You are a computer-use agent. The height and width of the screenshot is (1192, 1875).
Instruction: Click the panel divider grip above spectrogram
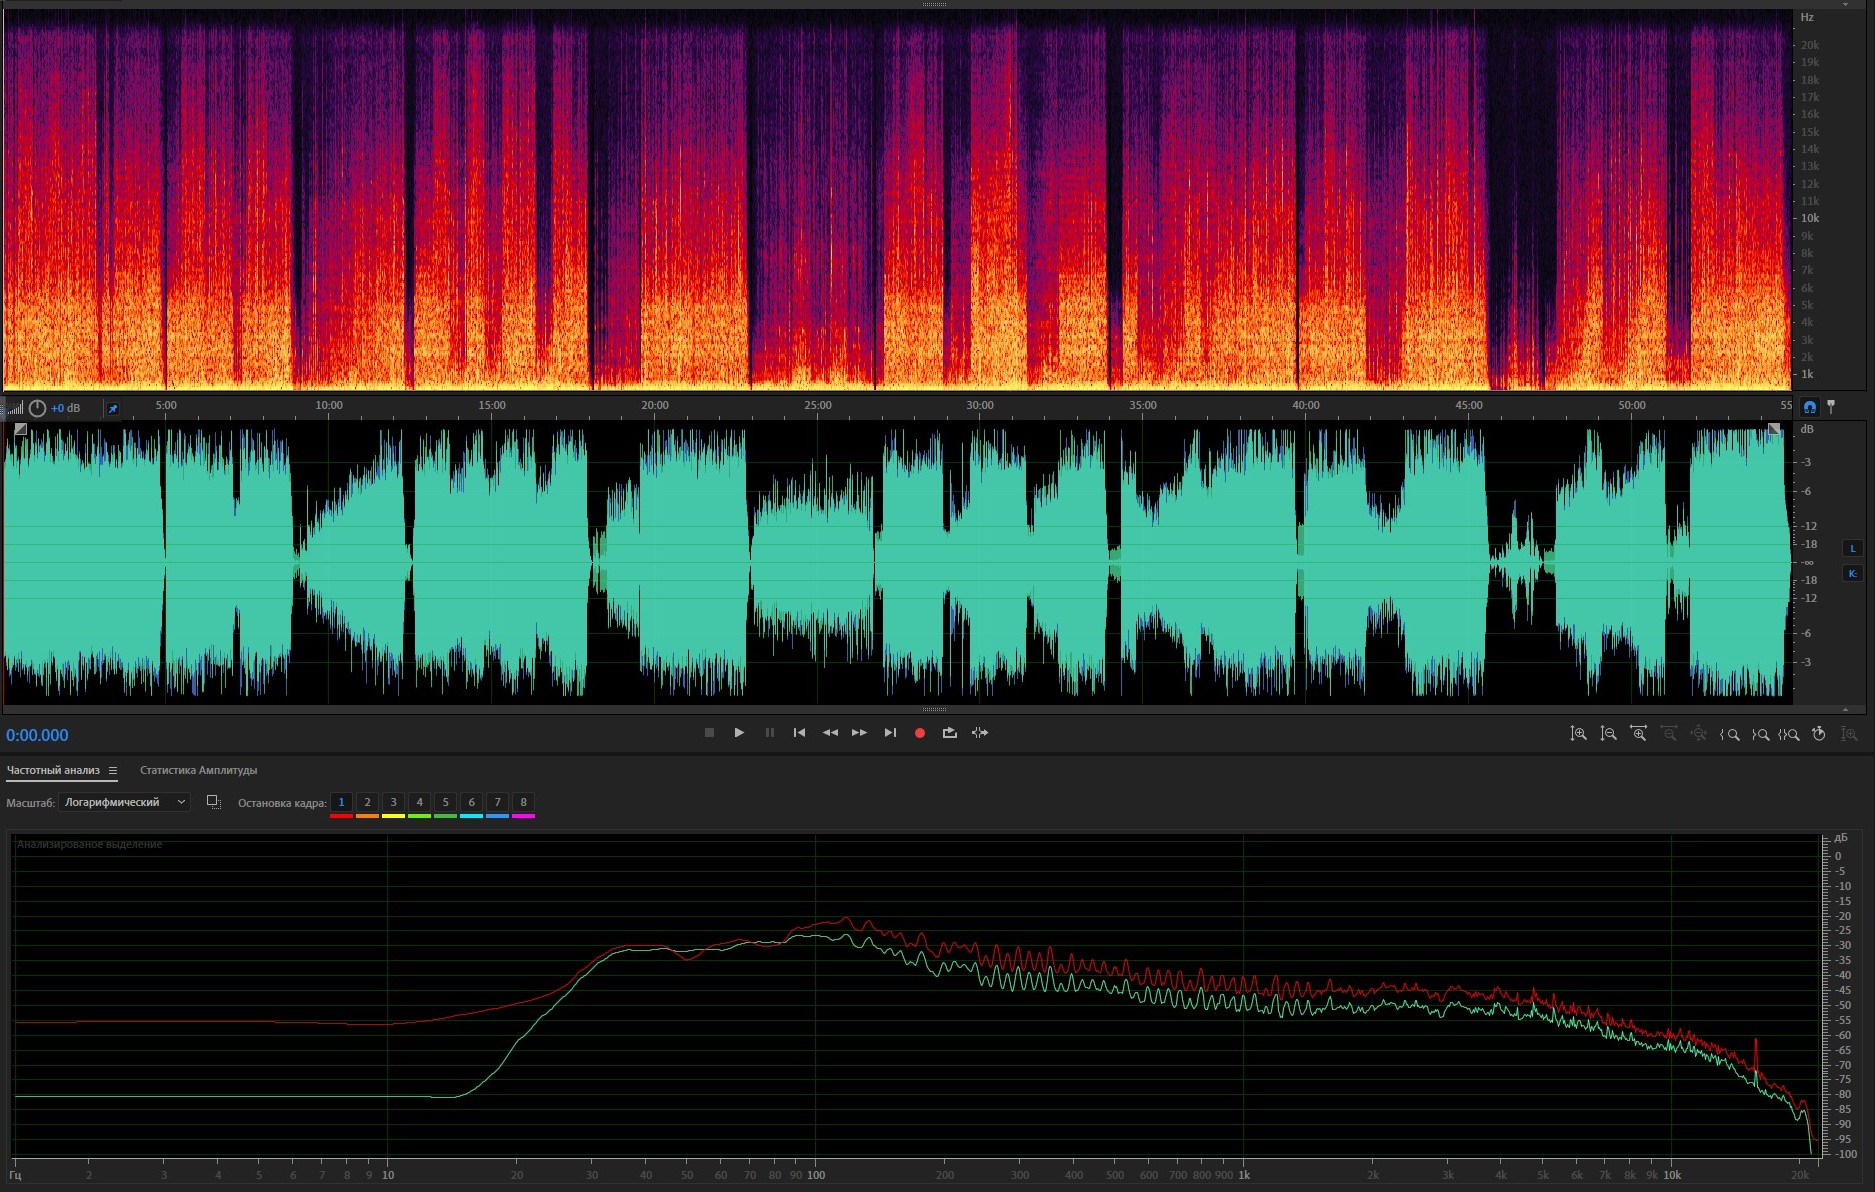(x=934, y=4)
